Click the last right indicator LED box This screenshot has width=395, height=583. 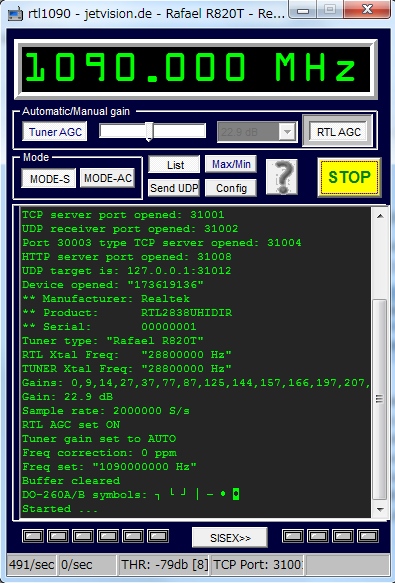pyautogui.click(x=368, y=536)
